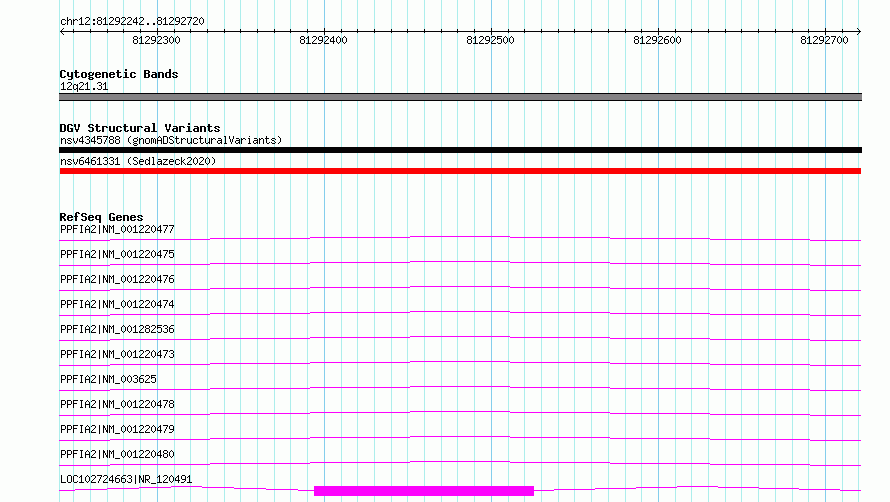Viewport: 890px width, 502px height.
Task: Open the RefSeq Genes track title
Action: coord(101,217)
